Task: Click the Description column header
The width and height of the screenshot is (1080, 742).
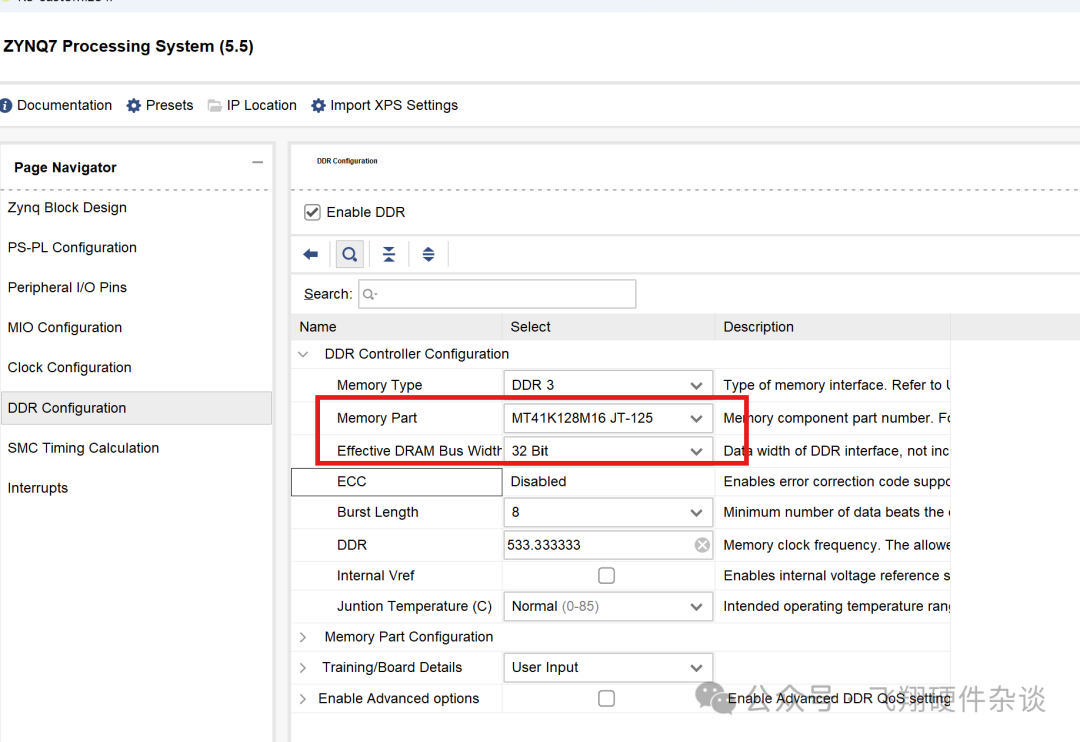Action: (833, 327)
